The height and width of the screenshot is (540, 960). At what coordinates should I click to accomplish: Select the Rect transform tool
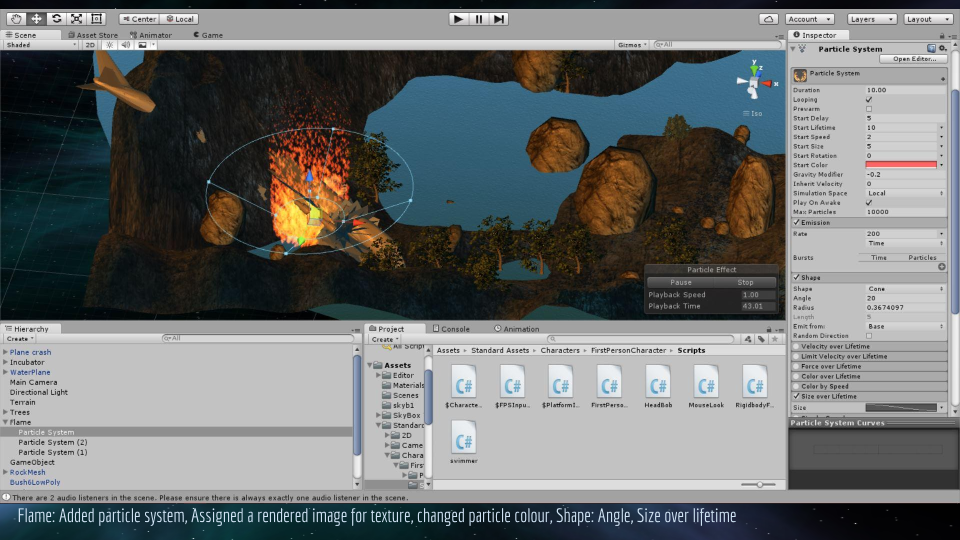point(96,19)
